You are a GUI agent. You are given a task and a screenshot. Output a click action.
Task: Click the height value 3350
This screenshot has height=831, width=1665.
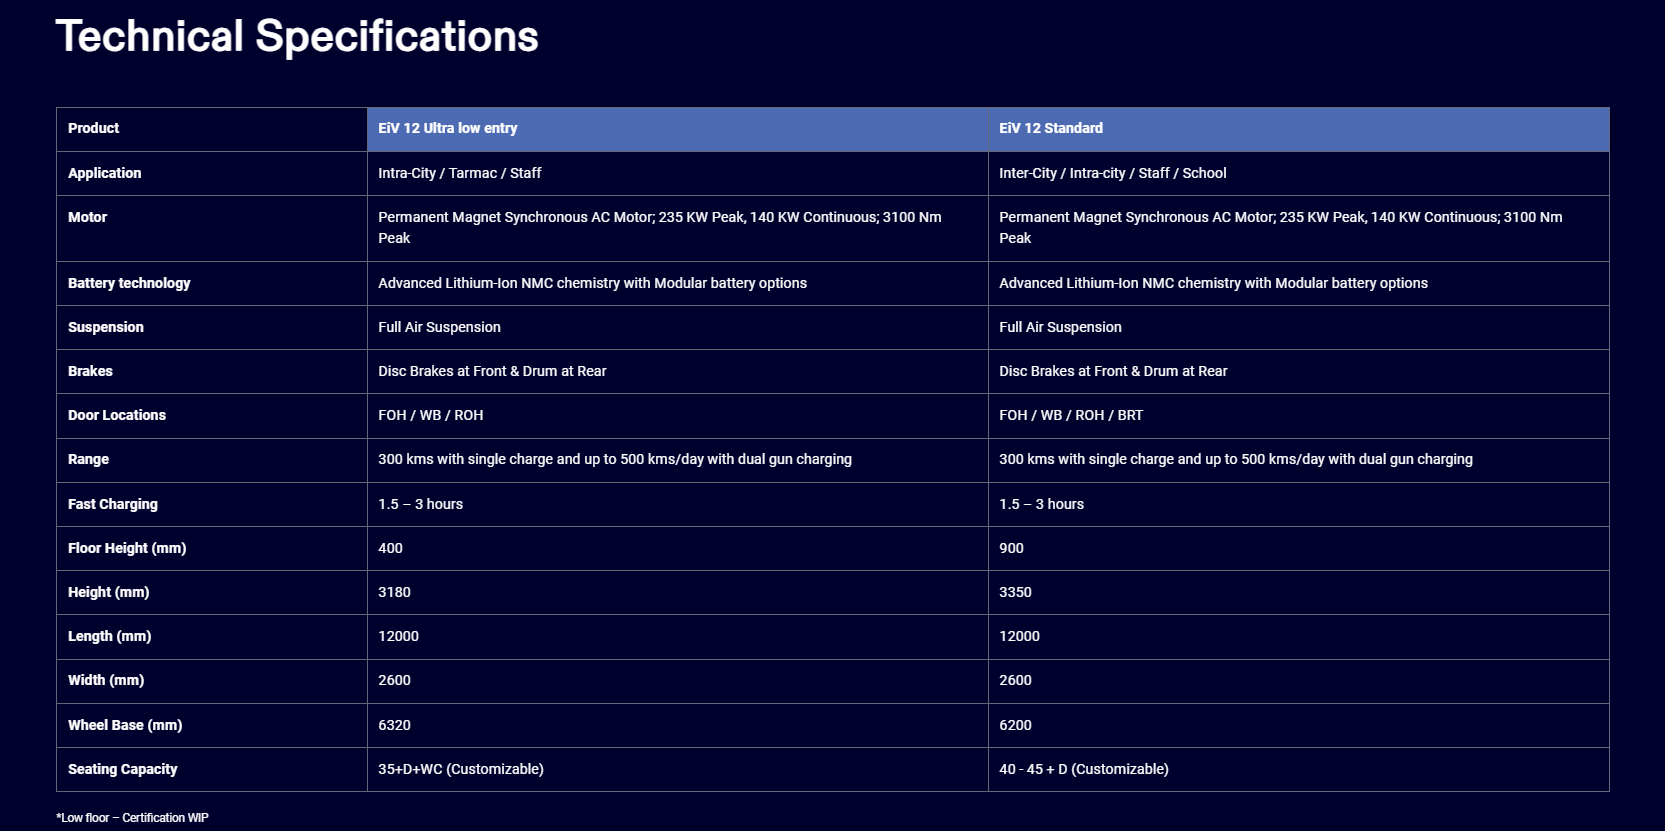[x=1015, y=592]
